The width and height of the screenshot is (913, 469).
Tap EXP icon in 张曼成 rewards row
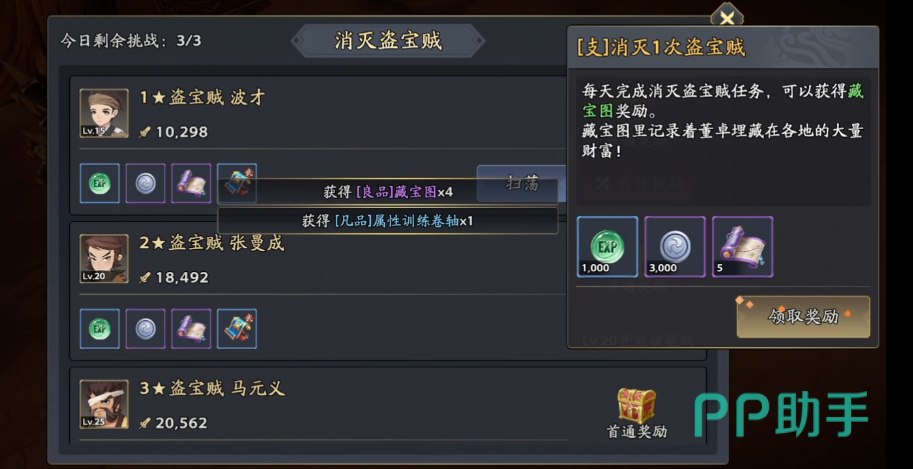(100, 329)
